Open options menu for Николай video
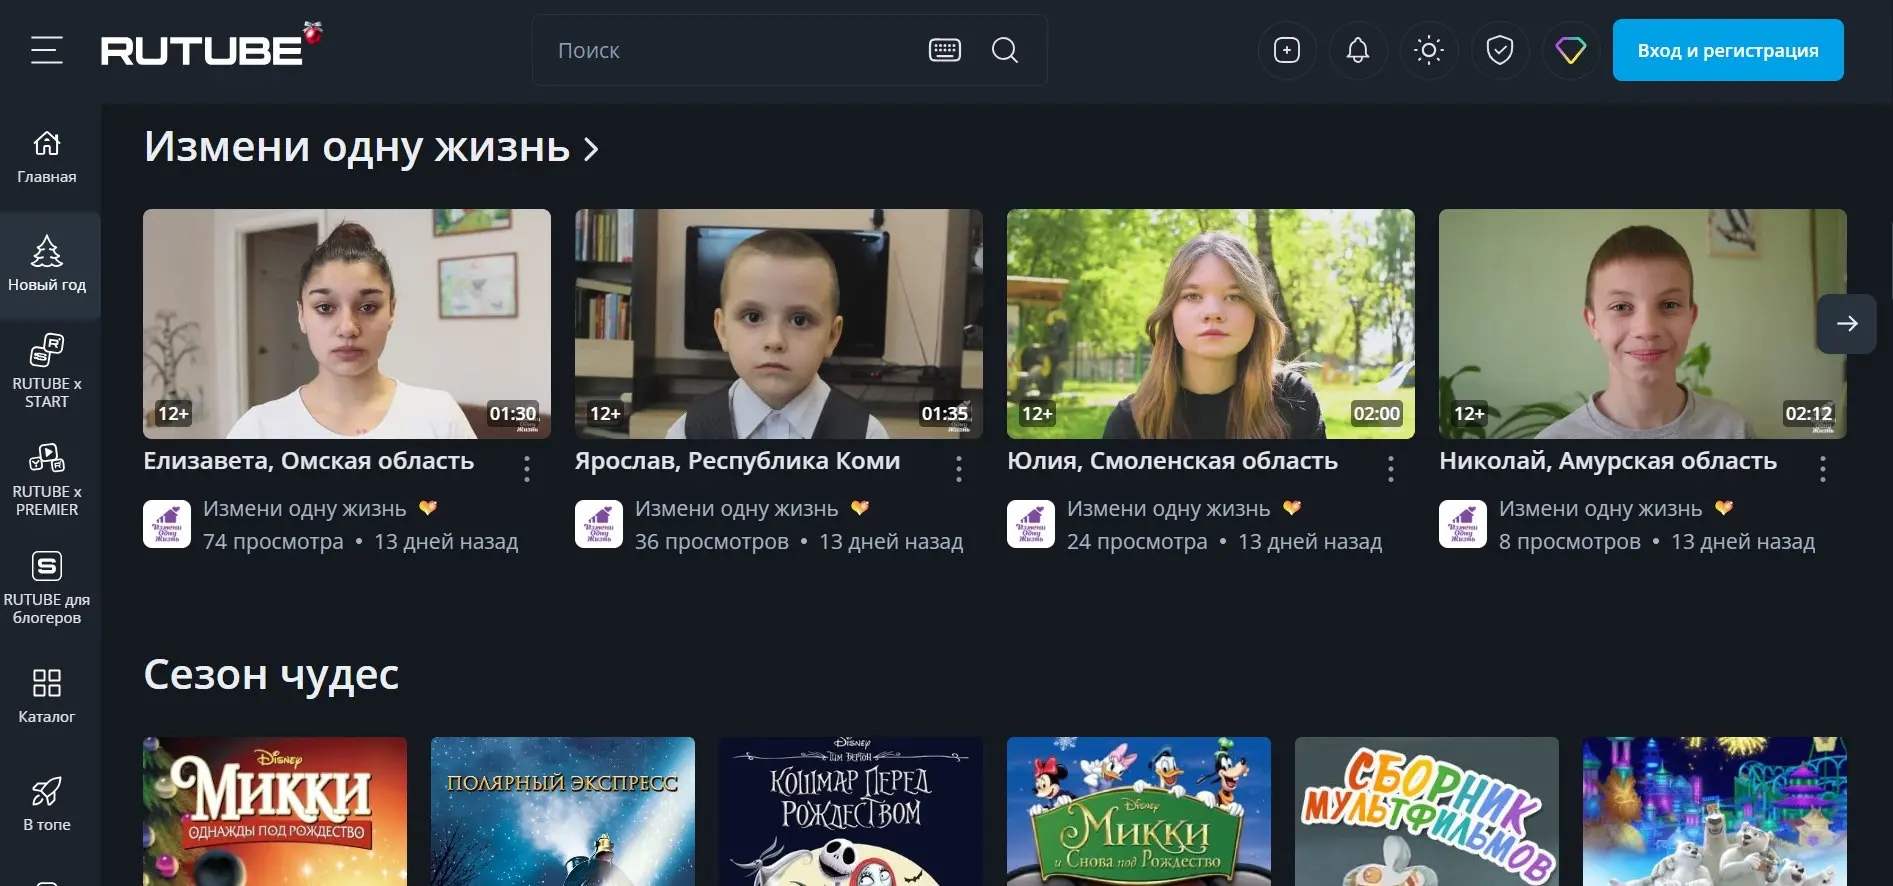 coord(1823,469)
